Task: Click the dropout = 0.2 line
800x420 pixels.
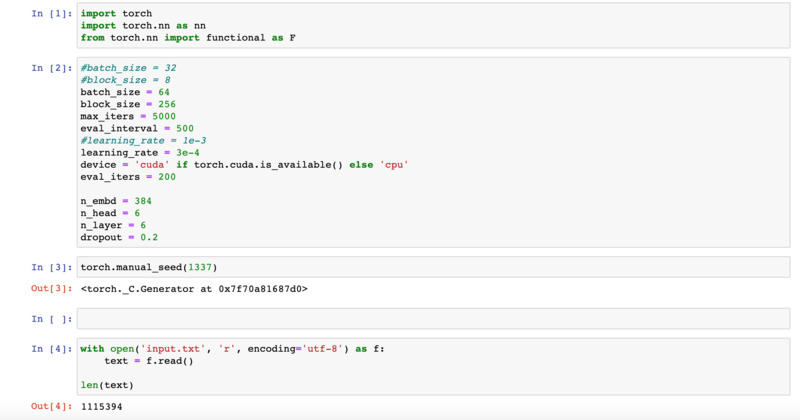Action: tap(119, 237)
